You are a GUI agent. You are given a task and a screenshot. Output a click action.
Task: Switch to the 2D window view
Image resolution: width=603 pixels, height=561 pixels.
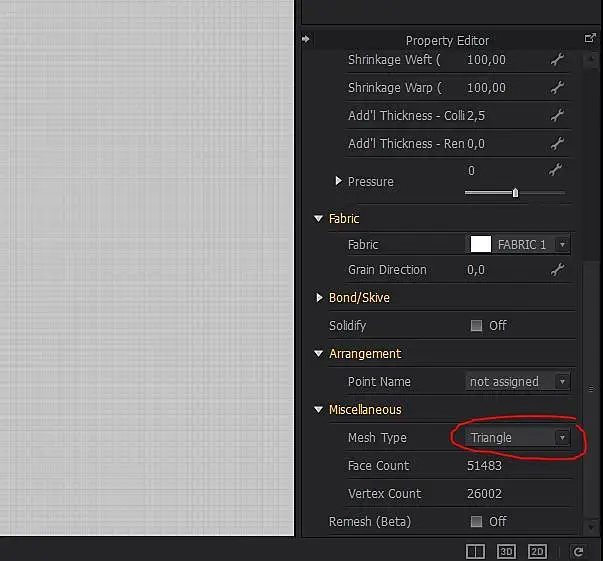coord(537,551)
